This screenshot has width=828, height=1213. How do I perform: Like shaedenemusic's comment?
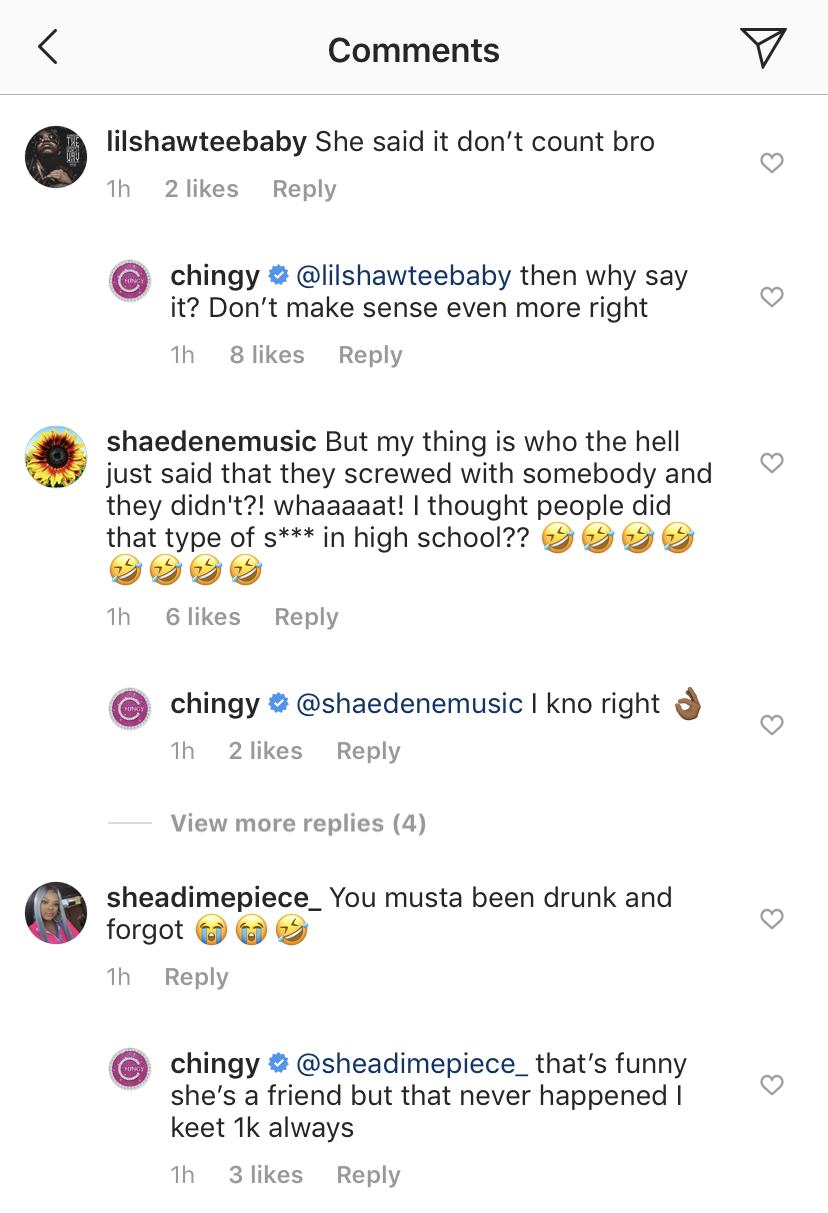pos(771,463)
